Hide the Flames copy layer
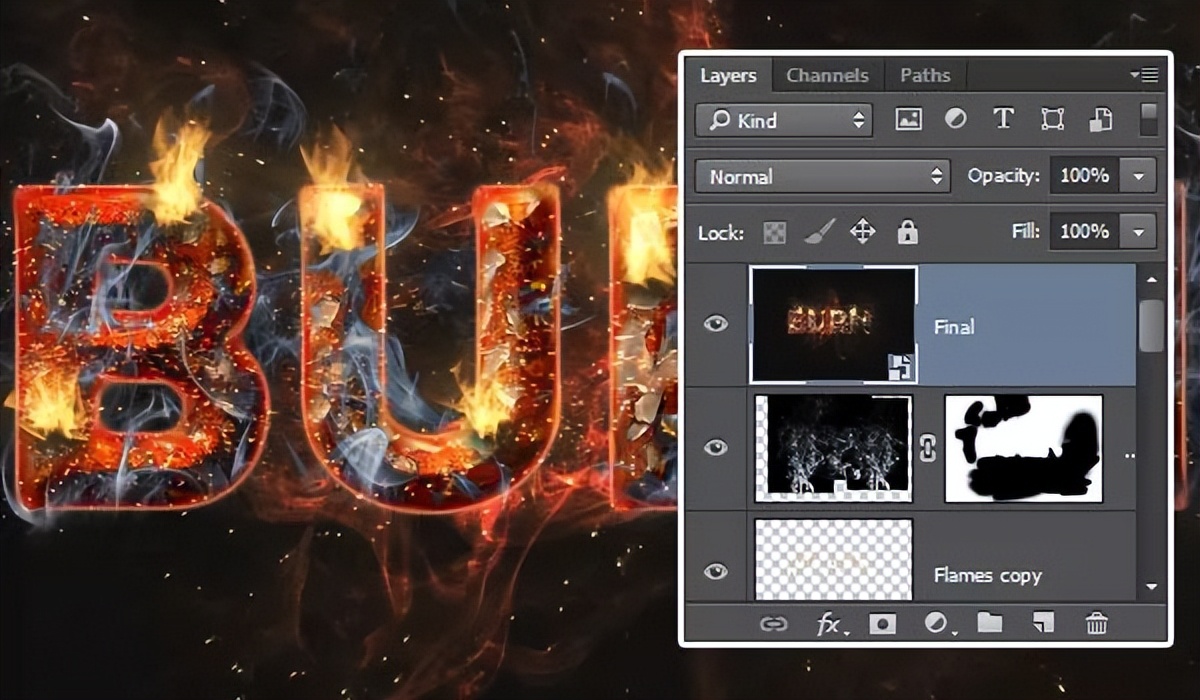The image size is (1200, 700). pyautogui.click(x=715, y=572)
